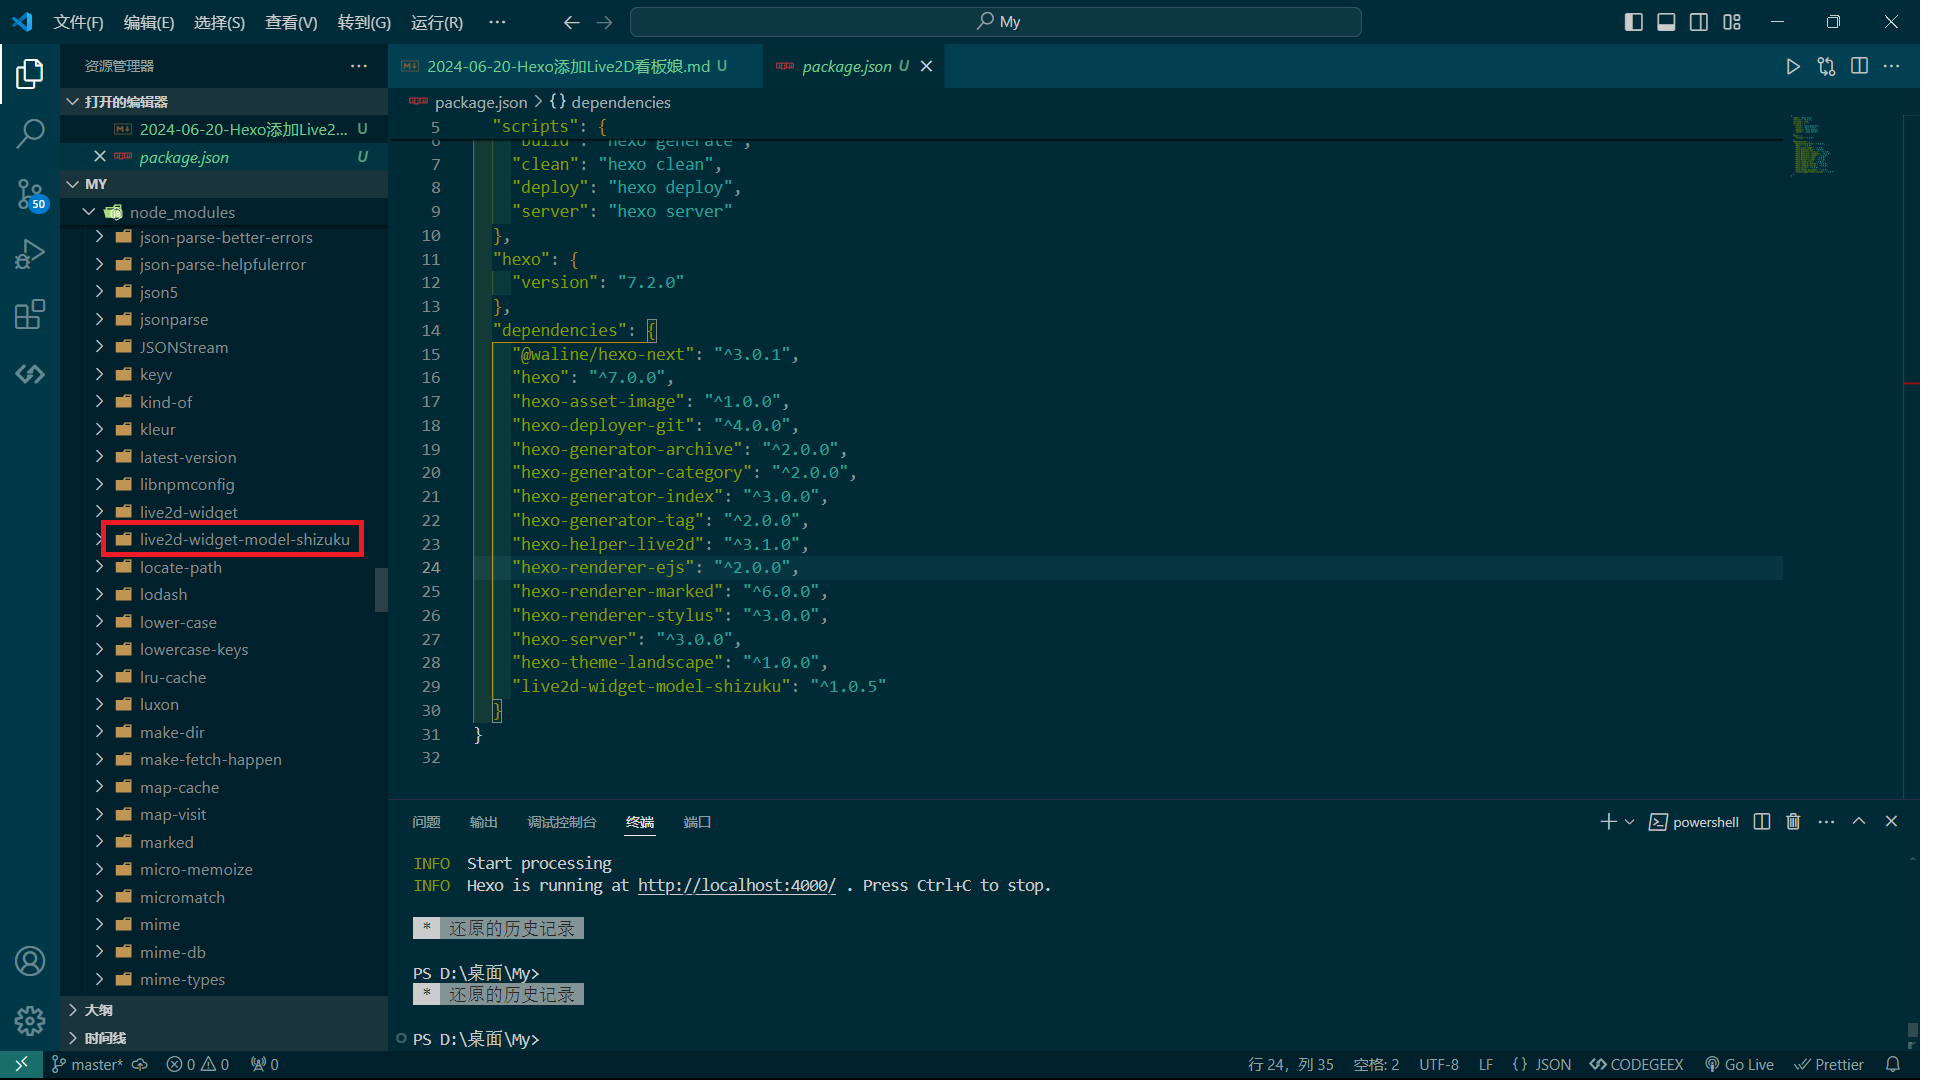Open 运行(R) menu
Viewport: 1940px width, 1080px height.
coord(437,22)
